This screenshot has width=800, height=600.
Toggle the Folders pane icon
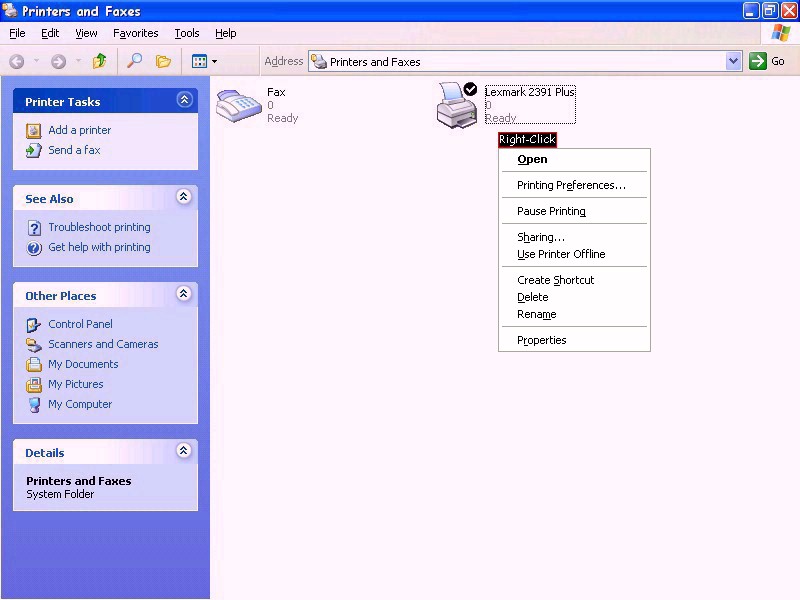163,61
